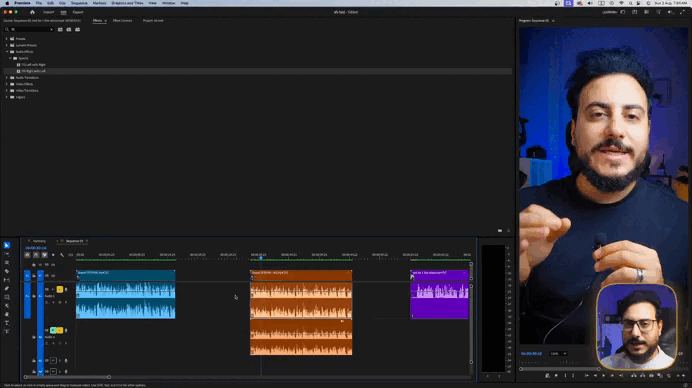
Task: Step back one frame in Program monitor
Action: 595,376
